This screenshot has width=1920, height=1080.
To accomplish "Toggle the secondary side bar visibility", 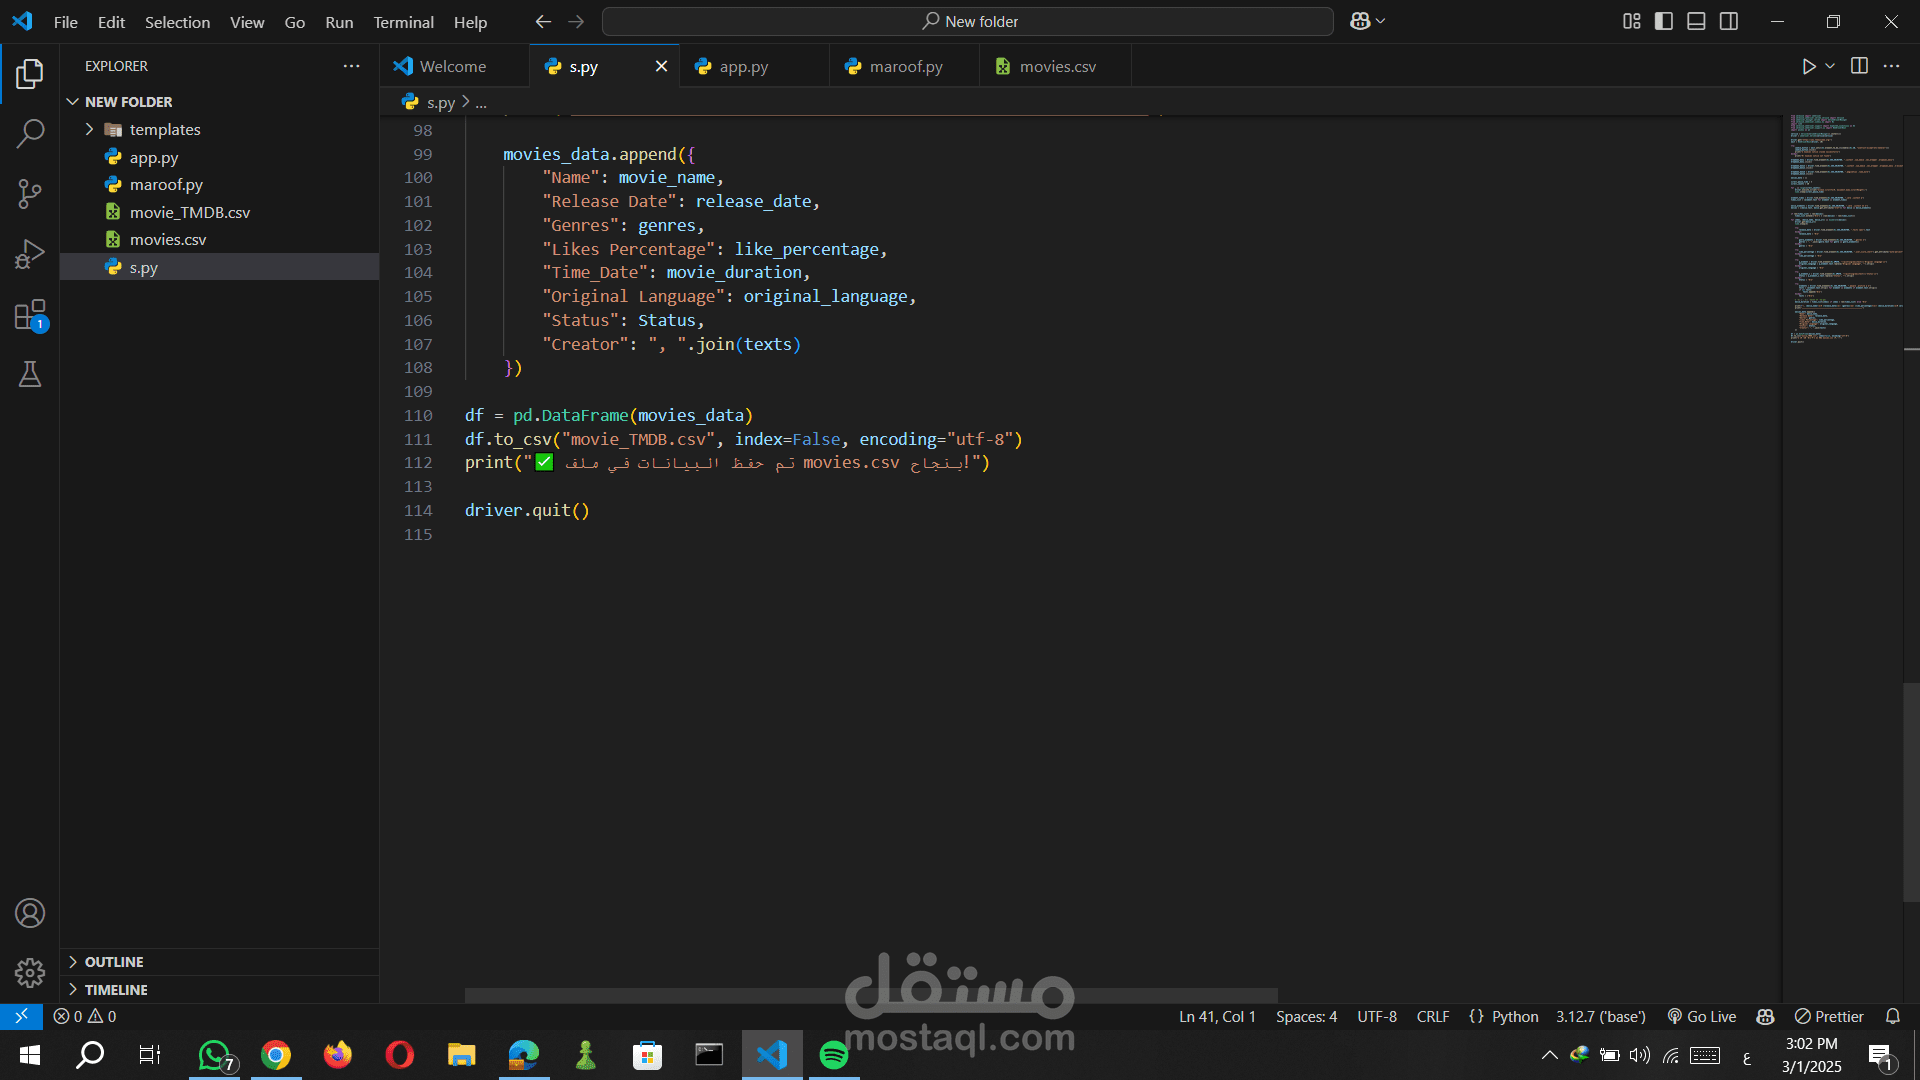I will coord(1729,21).
